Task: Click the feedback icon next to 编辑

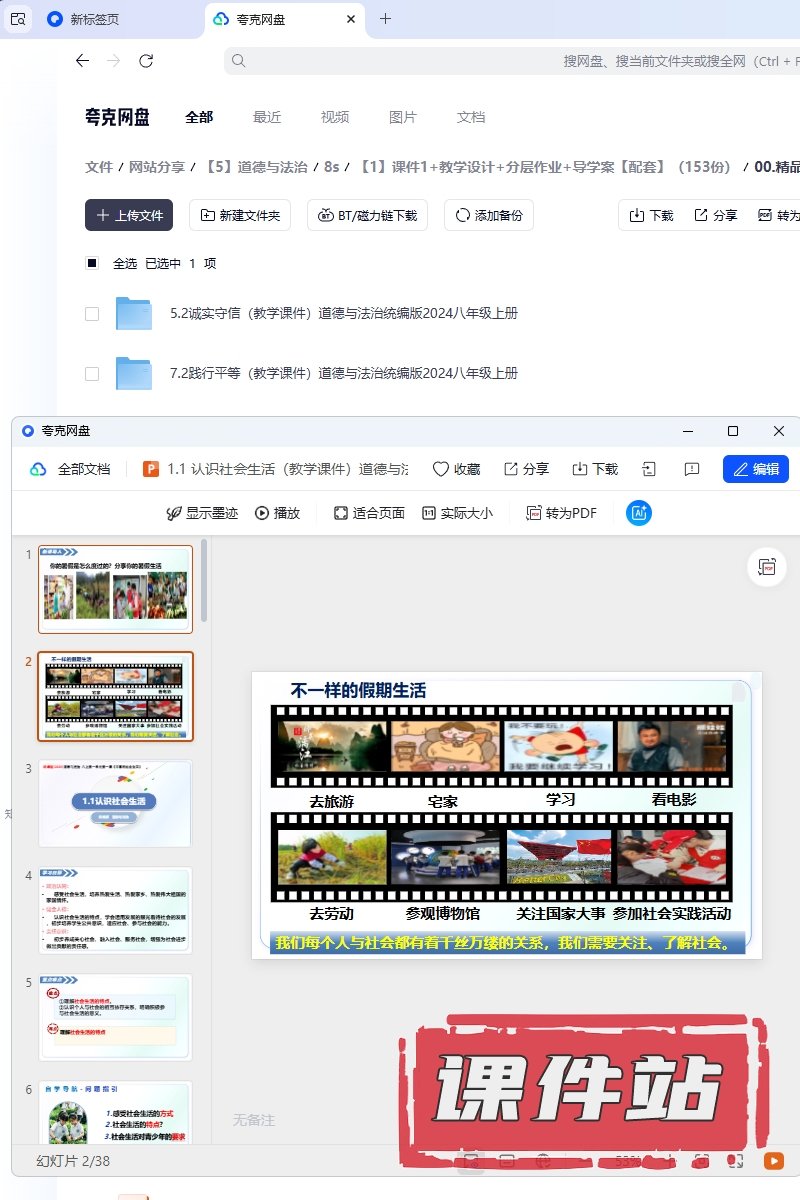Action: pos(691,469)
